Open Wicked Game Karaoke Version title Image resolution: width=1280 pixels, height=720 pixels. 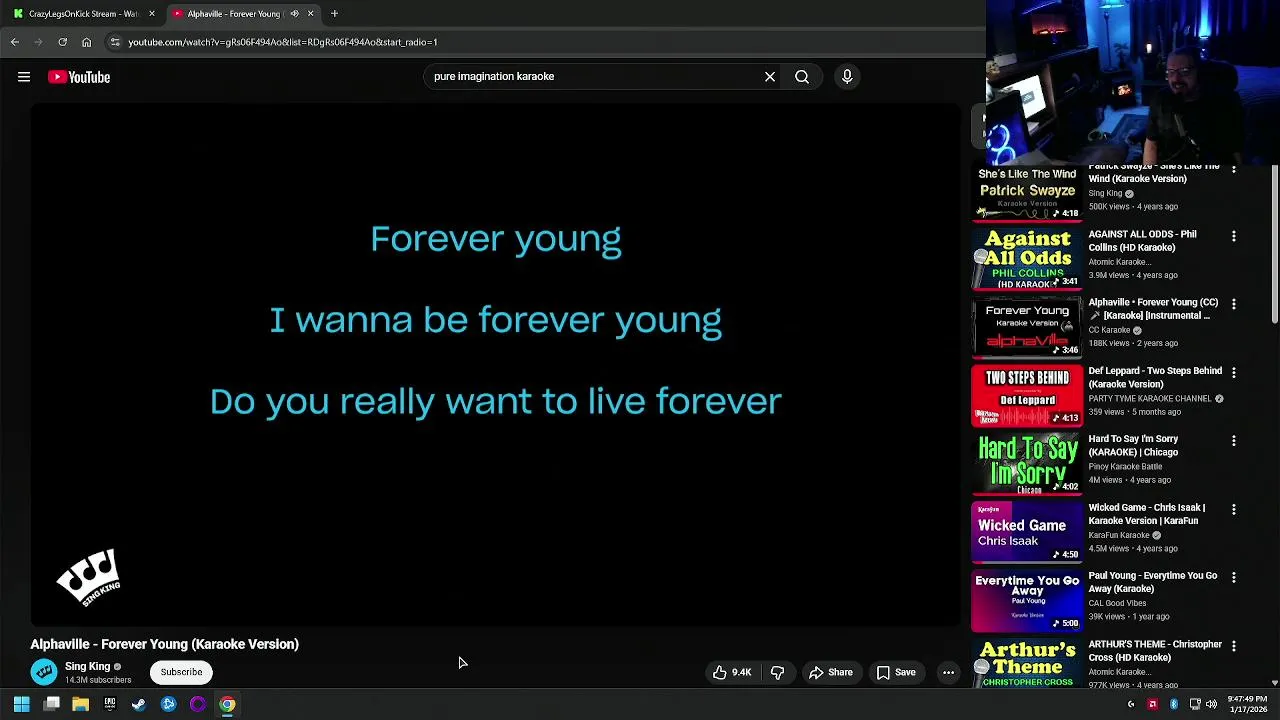(x=1147, y=514)
